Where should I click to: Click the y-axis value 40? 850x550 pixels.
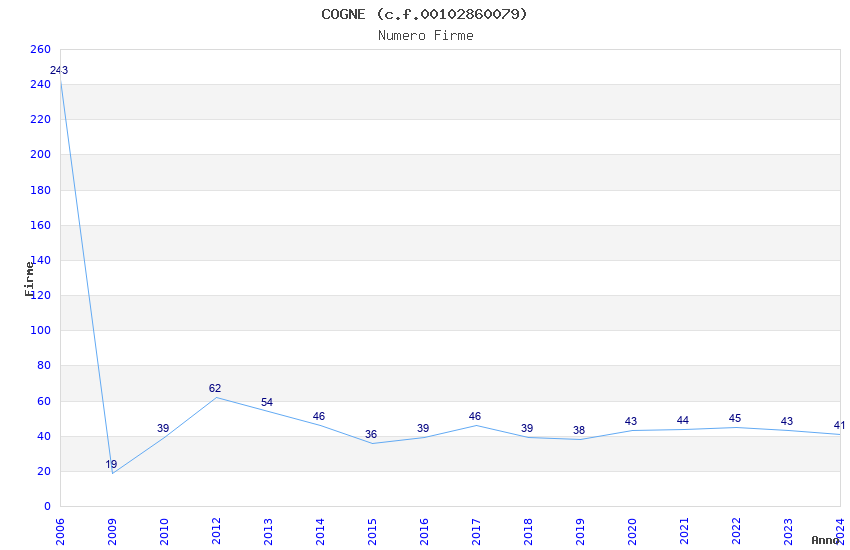coord(44,437)
